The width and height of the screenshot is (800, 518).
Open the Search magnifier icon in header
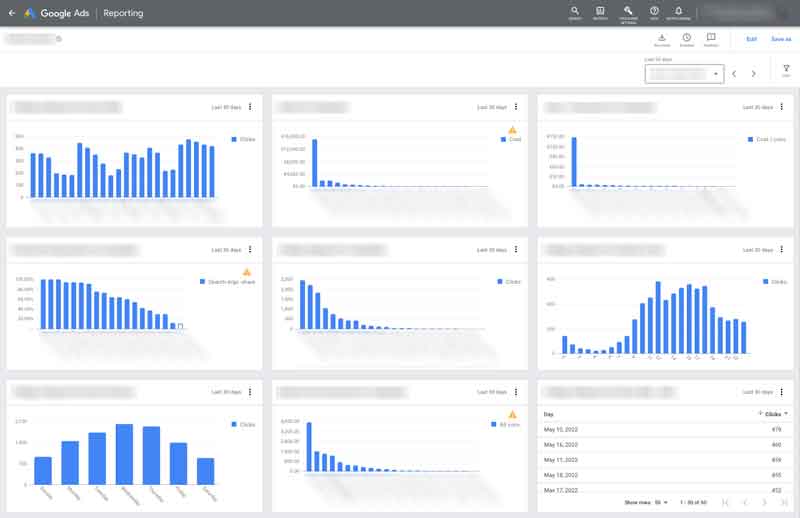click(x=575, y=13)
